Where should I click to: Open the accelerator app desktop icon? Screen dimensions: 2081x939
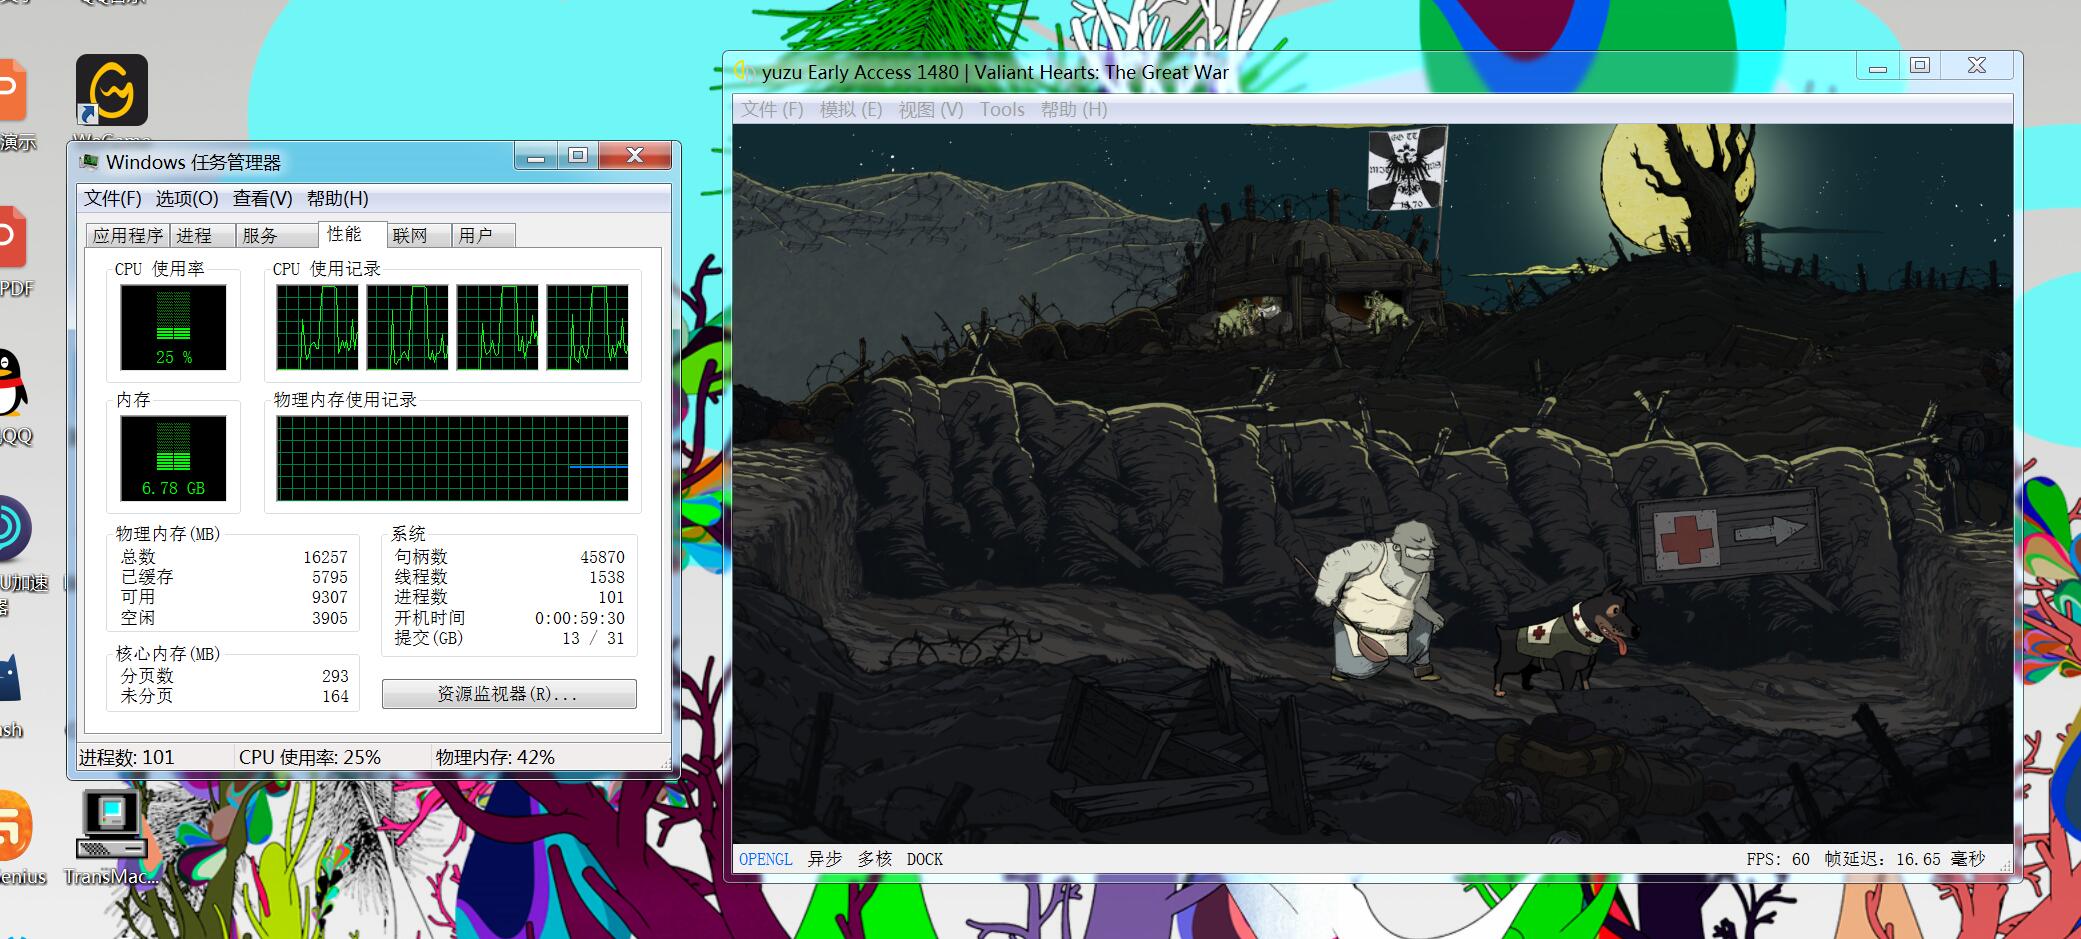15,528
